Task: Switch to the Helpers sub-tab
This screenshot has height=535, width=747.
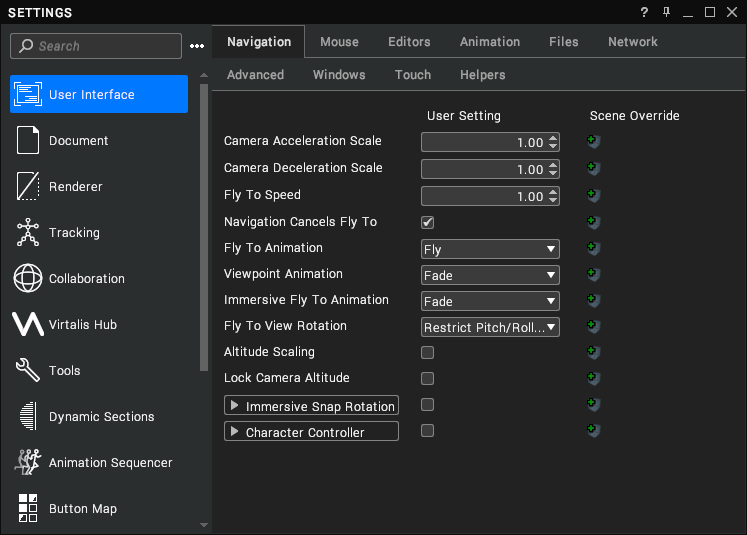Action: tap(483, 75)
